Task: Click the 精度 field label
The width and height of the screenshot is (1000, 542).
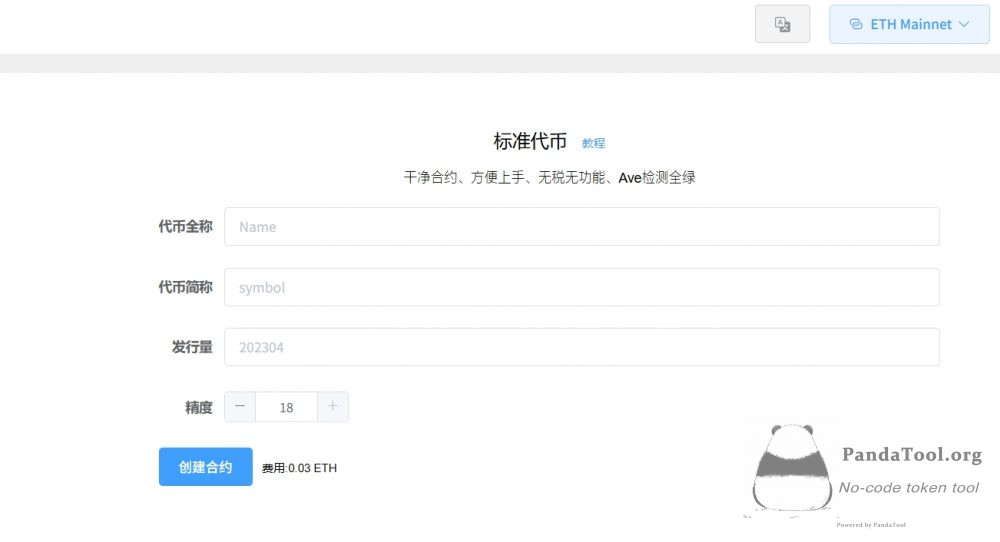Action: [x=198, y=407]
